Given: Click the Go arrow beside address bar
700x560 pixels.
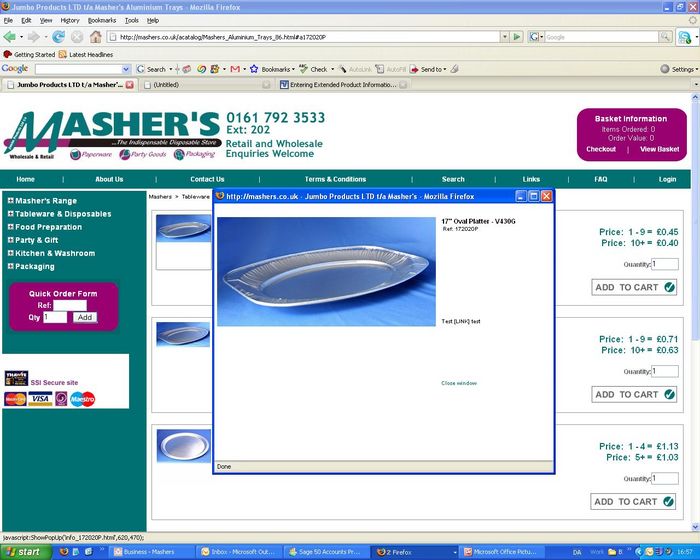Looking at the screenshot, I should 517,37.
